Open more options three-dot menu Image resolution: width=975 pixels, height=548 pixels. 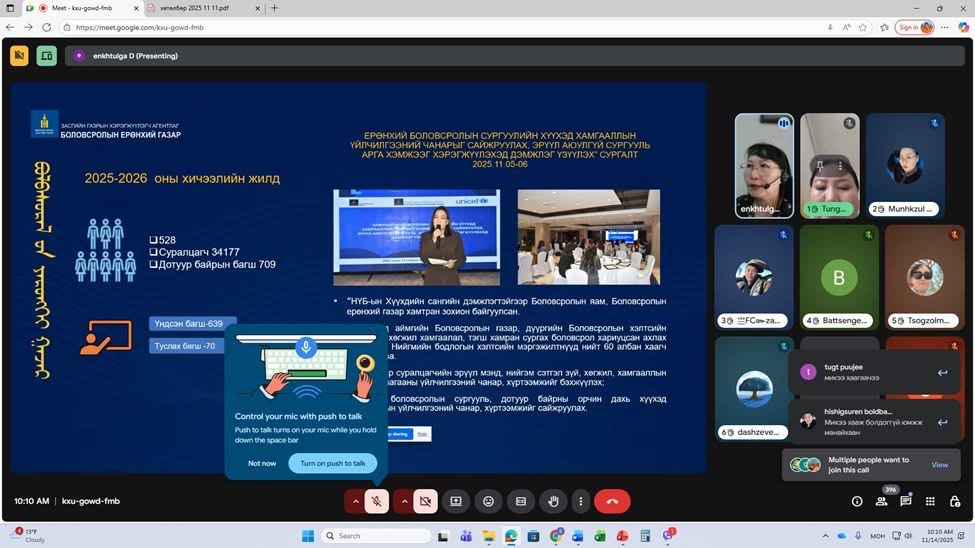(x=580, y=501)
